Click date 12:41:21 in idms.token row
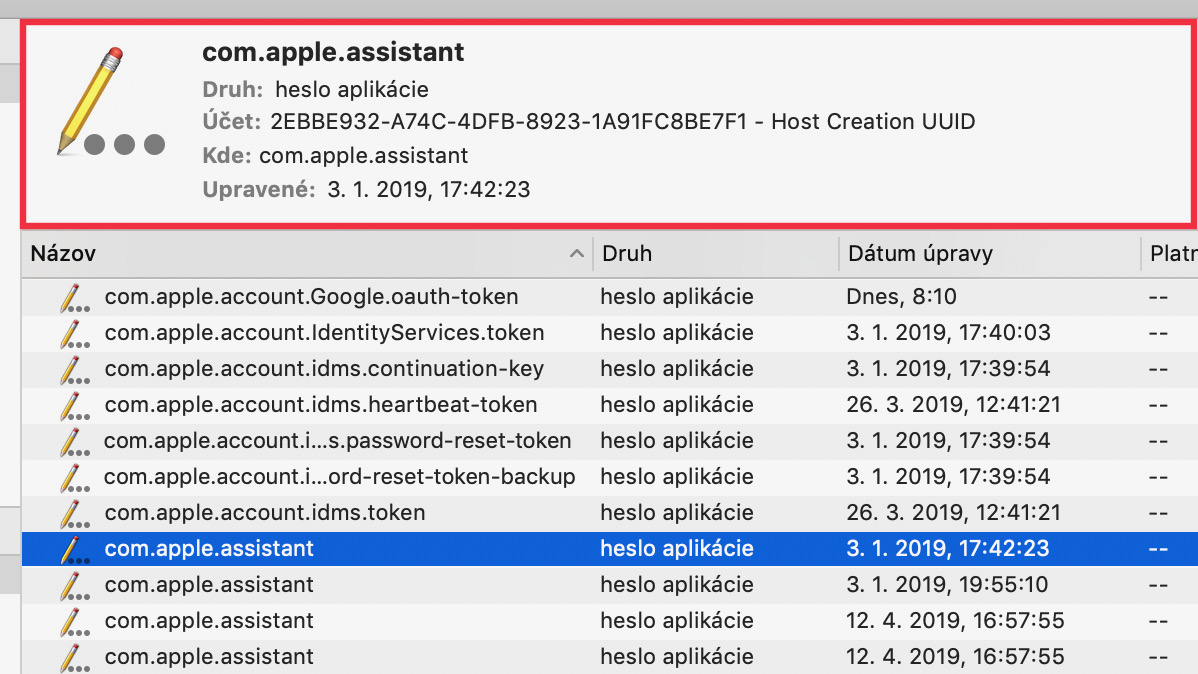The height and width of the screenshot is (674, 1198). click(954, 512)
